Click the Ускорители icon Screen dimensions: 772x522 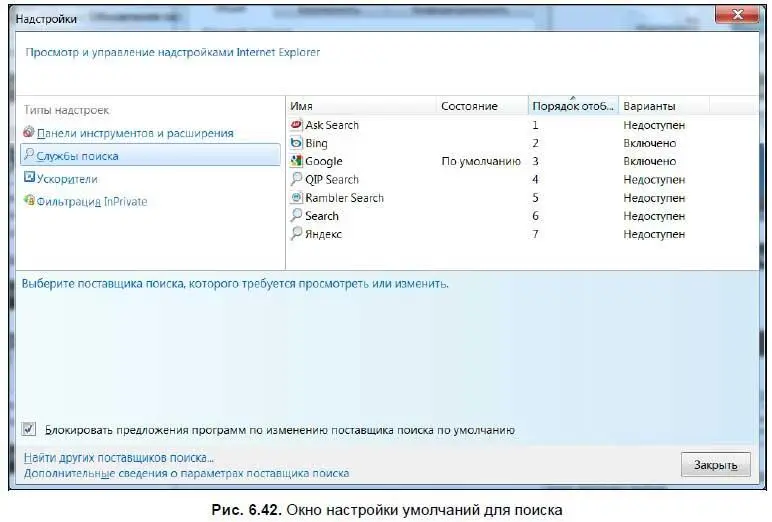pyautogui.click(x=29, y=177)
